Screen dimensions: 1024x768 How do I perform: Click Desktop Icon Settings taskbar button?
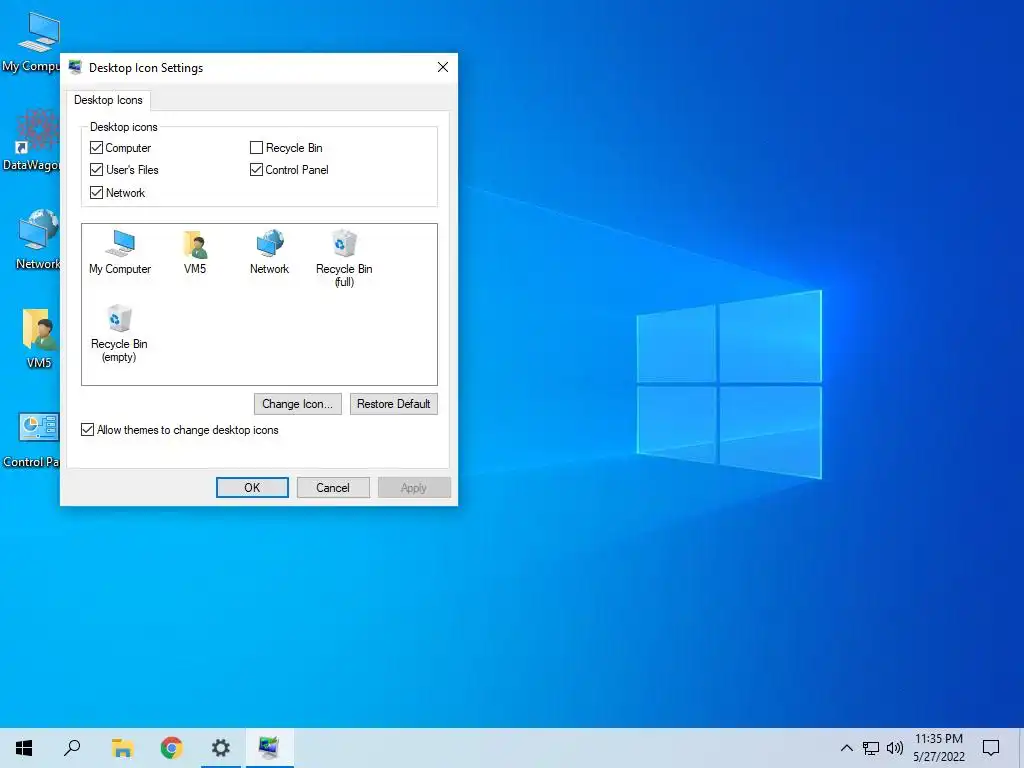point(269,748)
